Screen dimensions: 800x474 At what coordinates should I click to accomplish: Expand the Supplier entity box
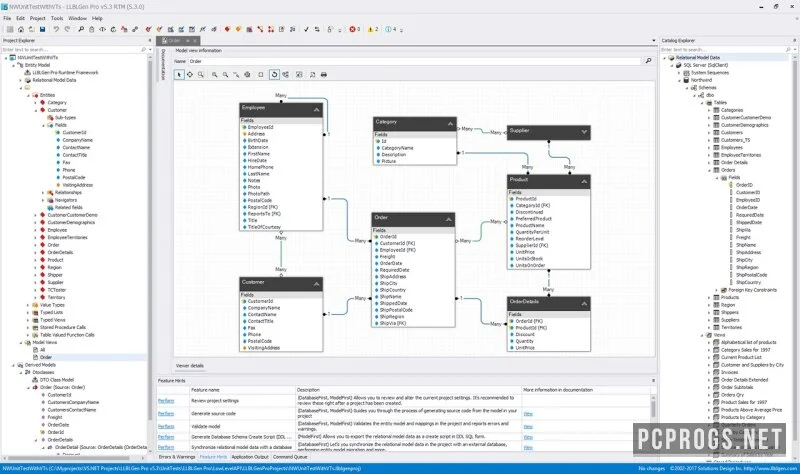584,132
